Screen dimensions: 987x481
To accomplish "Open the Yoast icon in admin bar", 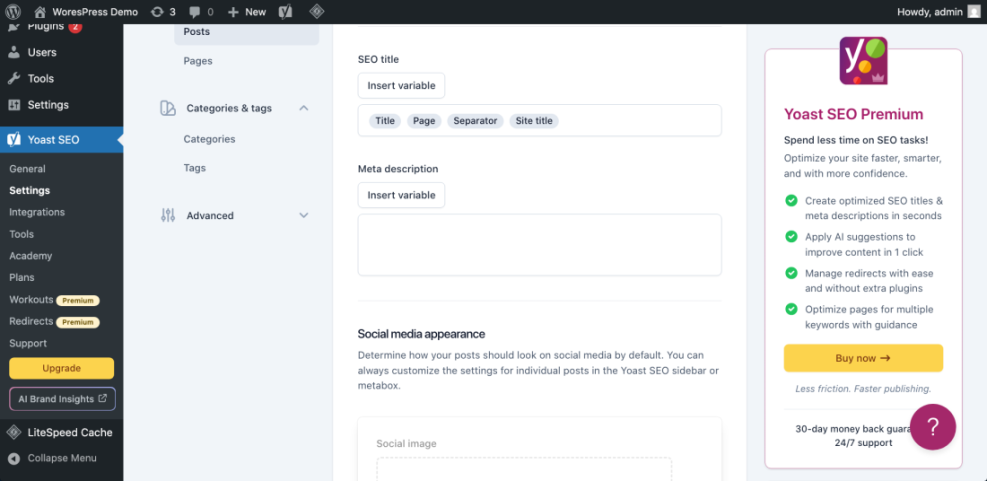I will (285, 11).
